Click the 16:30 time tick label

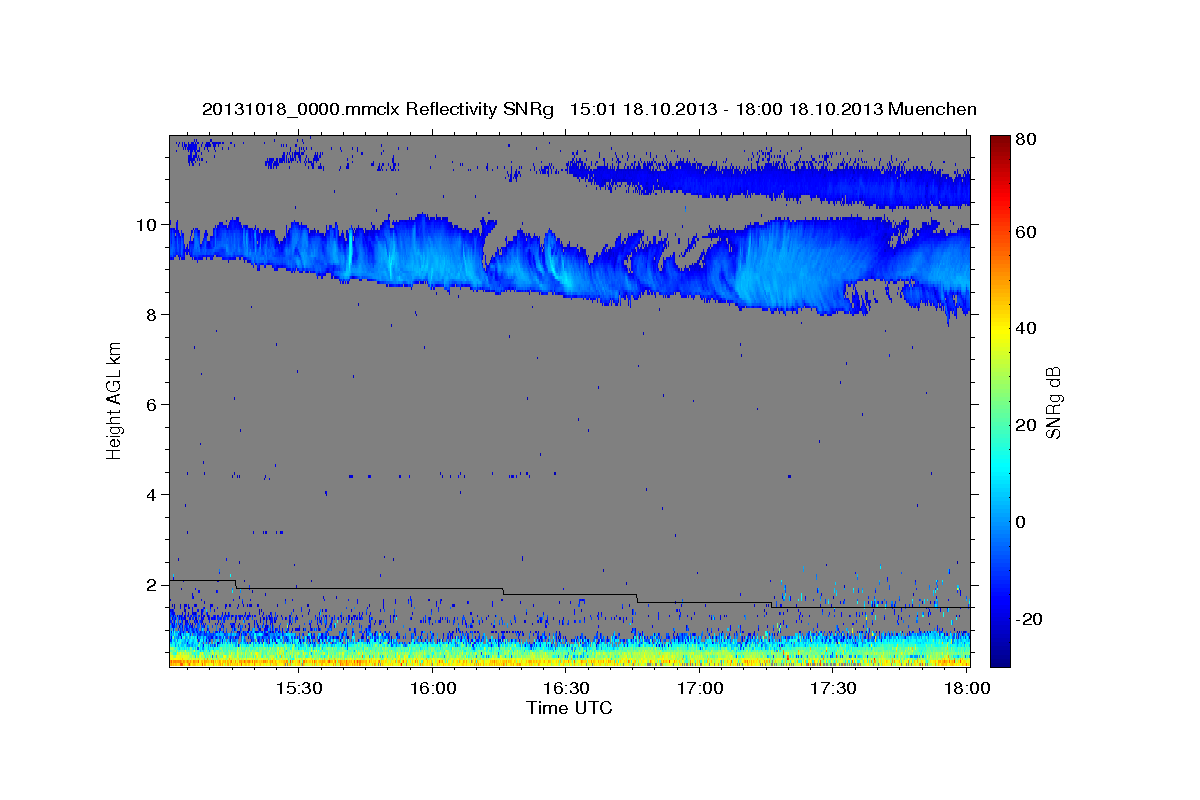566,689
